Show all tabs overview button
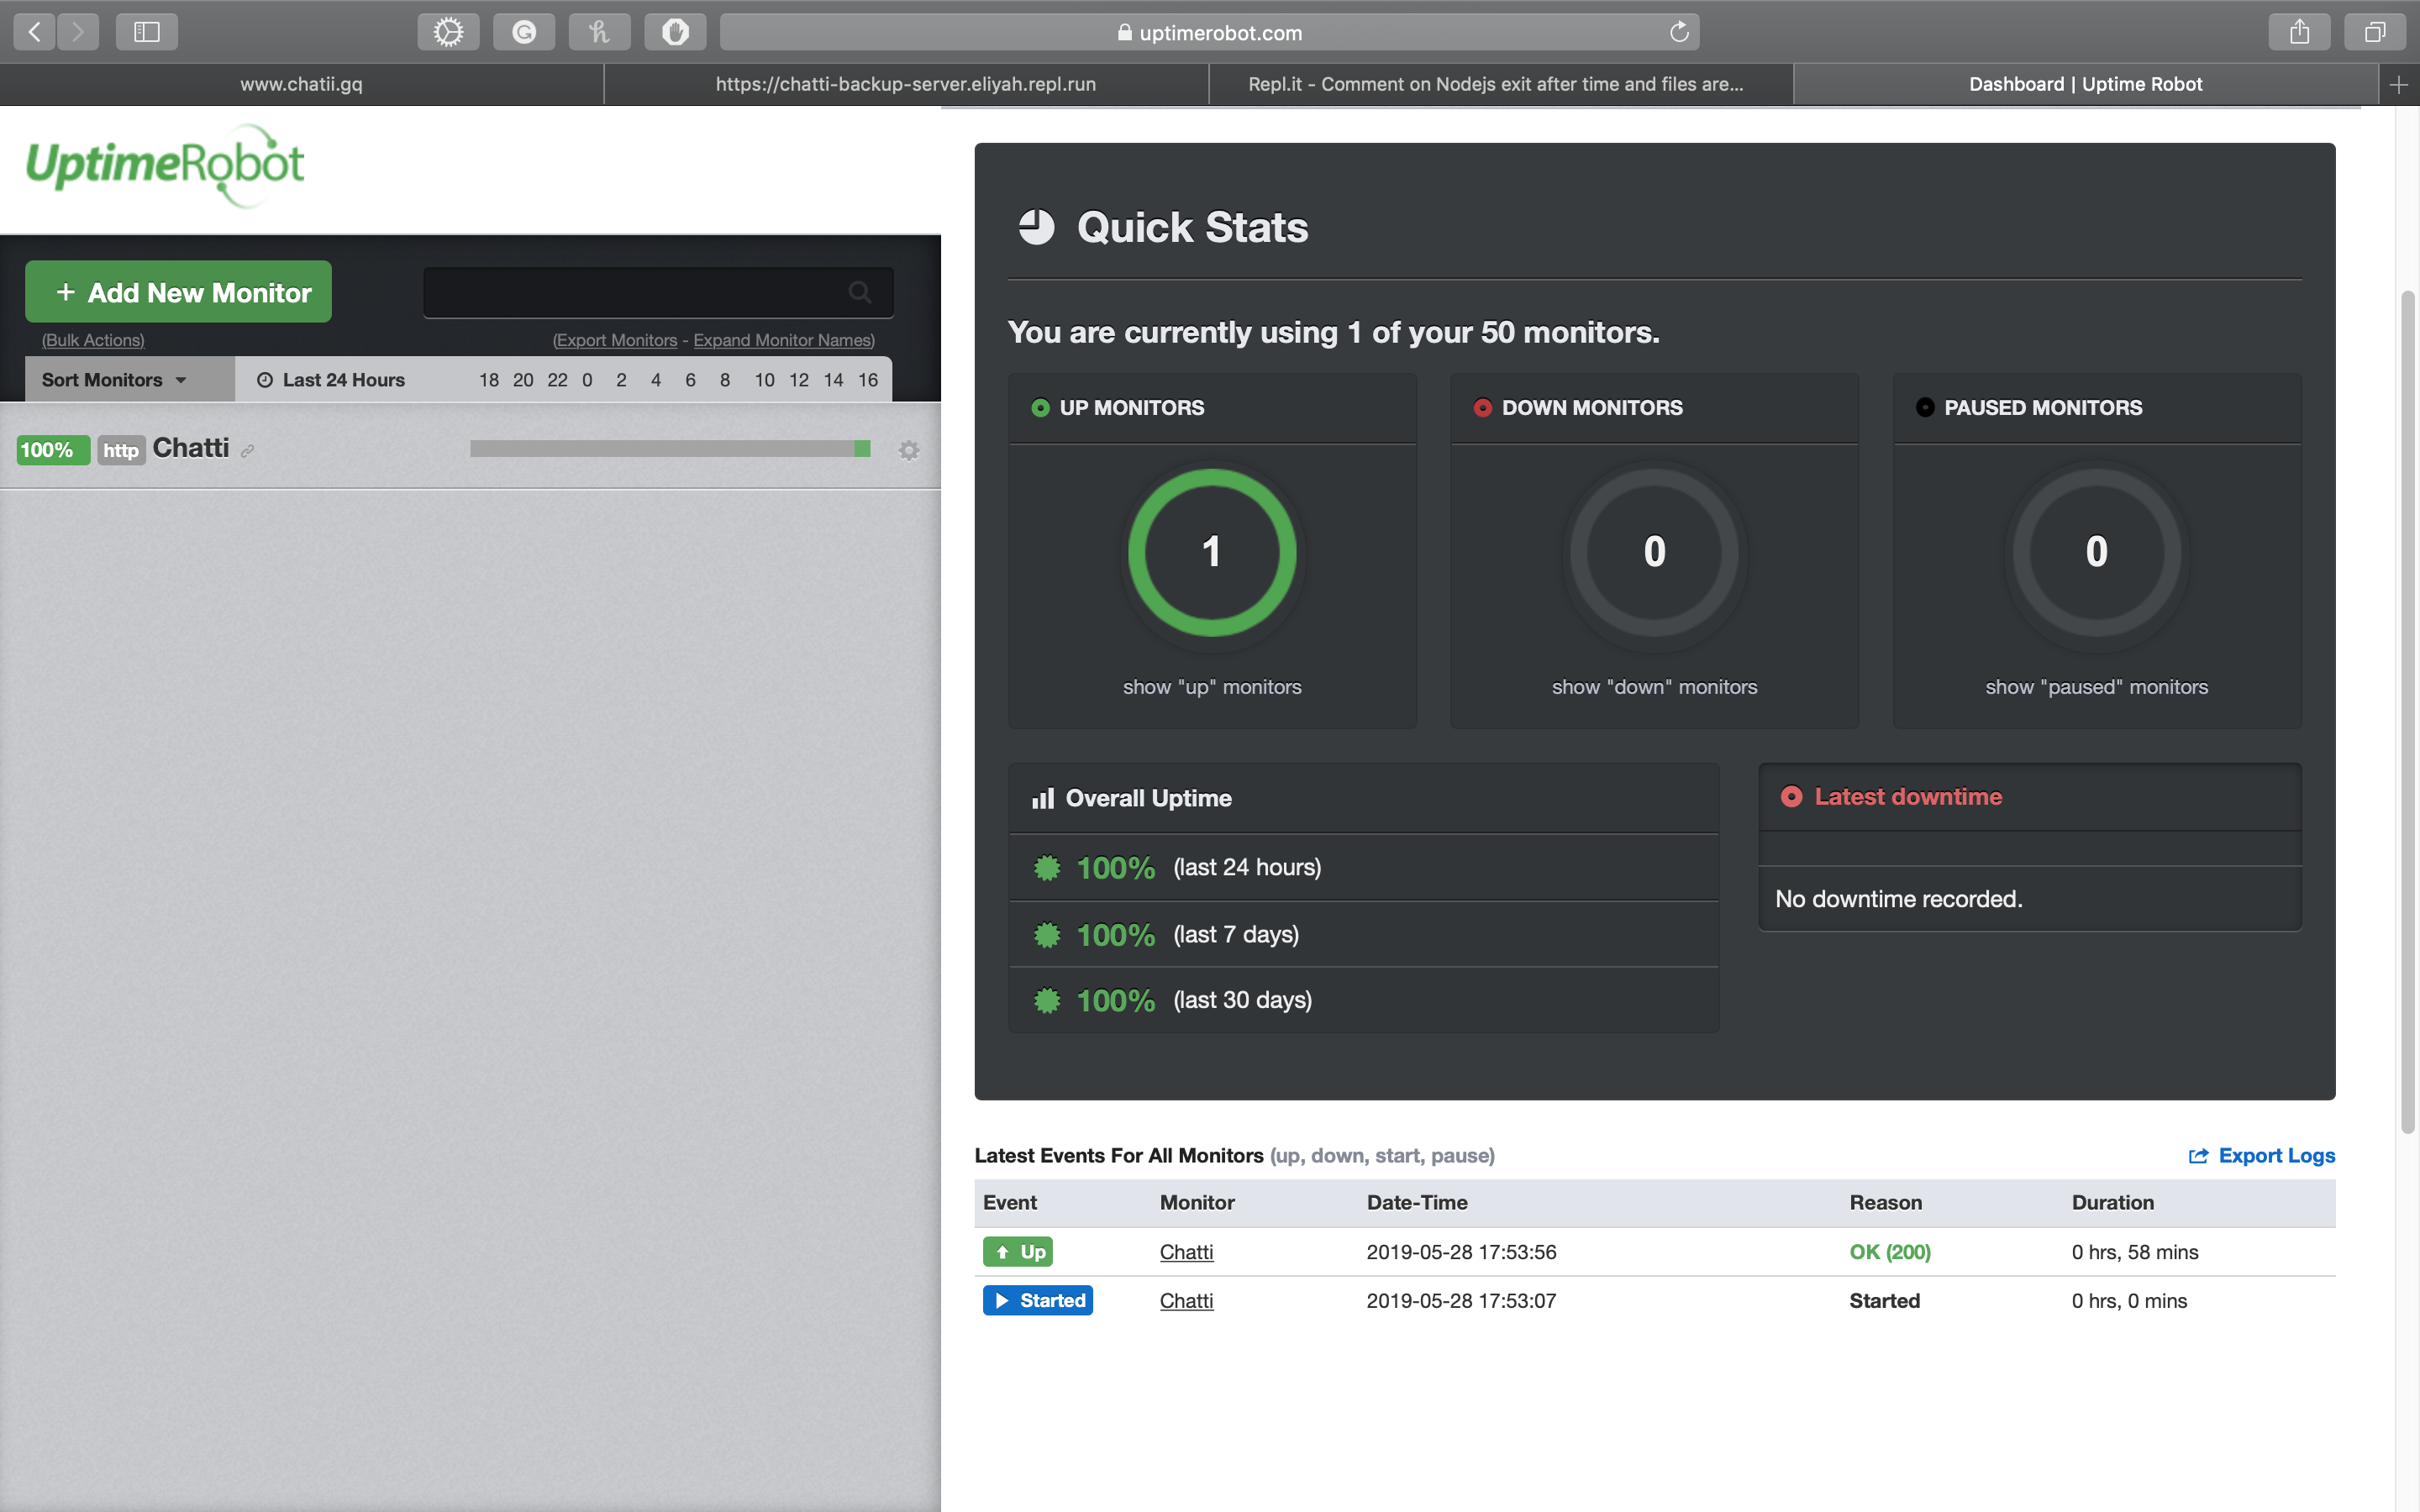This screenshot has height=1512, width=2420. (2375, 32)
